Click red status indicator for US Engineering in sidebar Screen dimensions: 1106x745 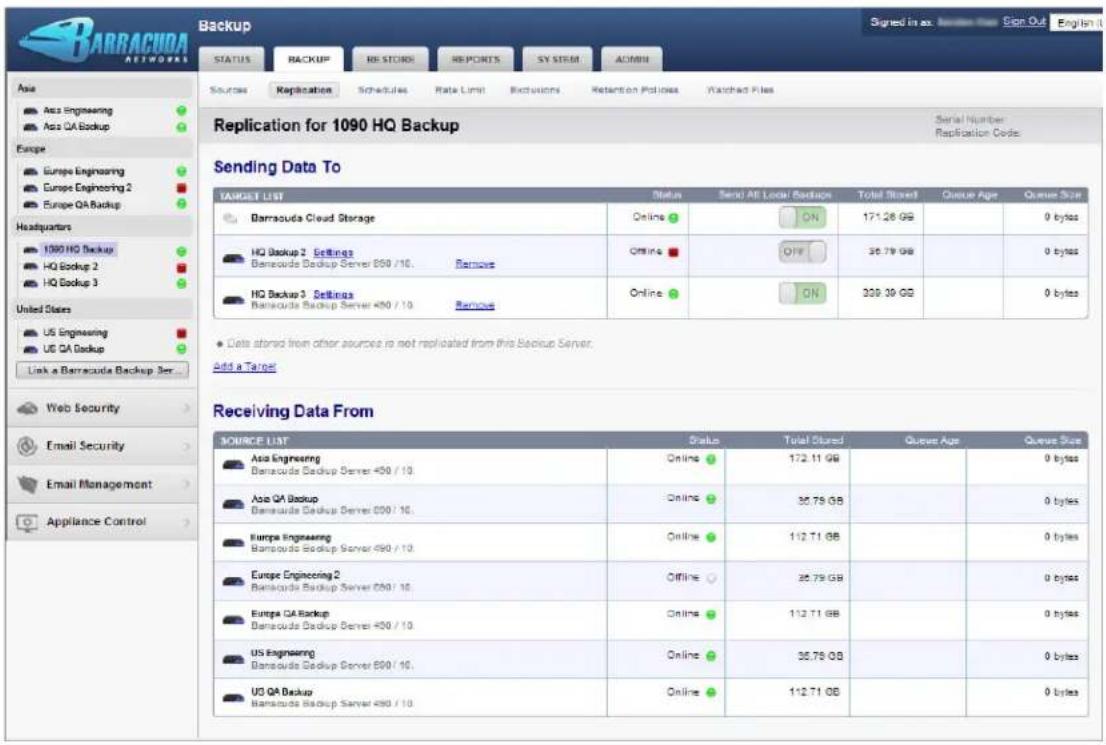pos(181,333)
